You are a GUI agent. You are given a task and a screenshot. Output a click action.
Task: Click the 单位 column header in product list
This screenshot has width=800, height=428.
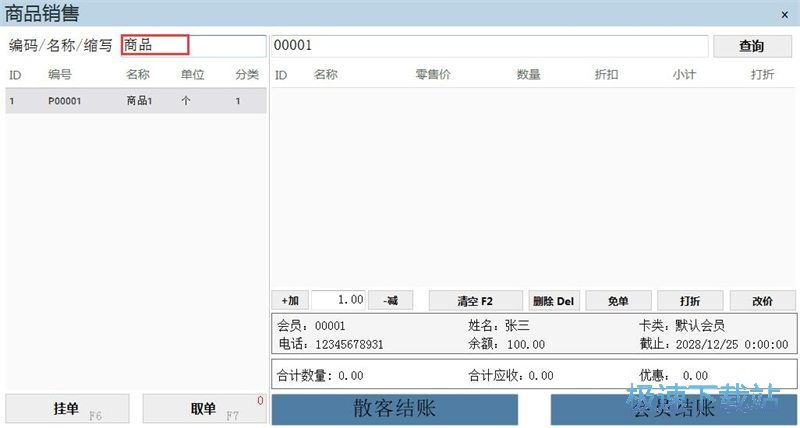(192, 74)
